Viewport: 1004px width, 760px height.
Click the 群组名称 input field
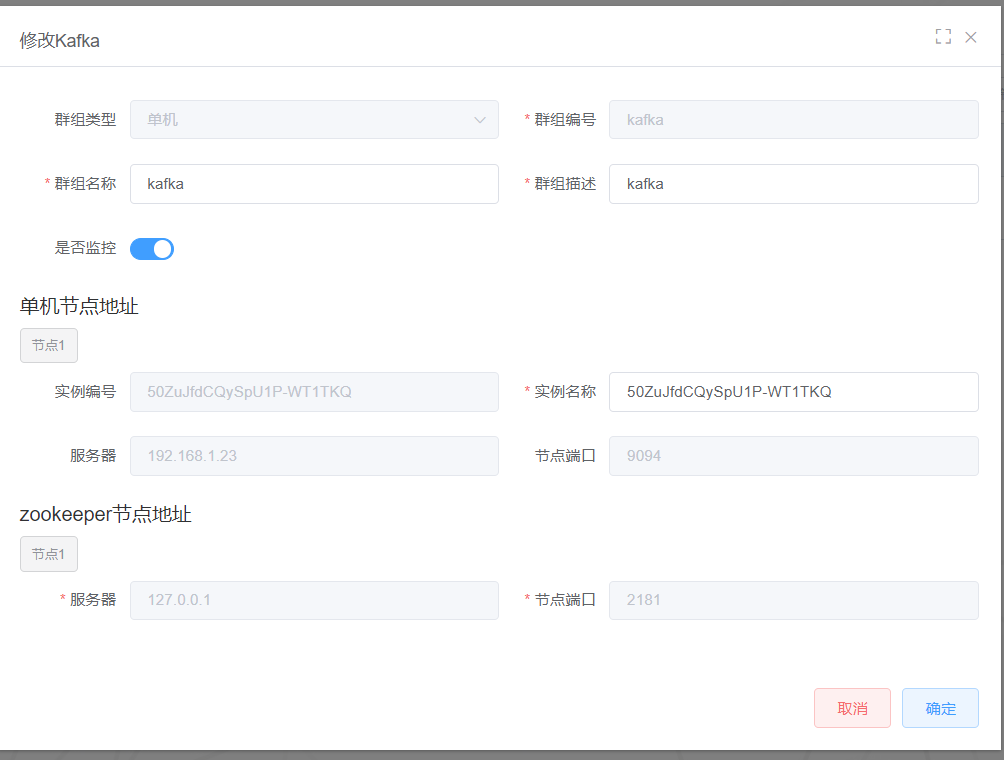tap(314, 184)
